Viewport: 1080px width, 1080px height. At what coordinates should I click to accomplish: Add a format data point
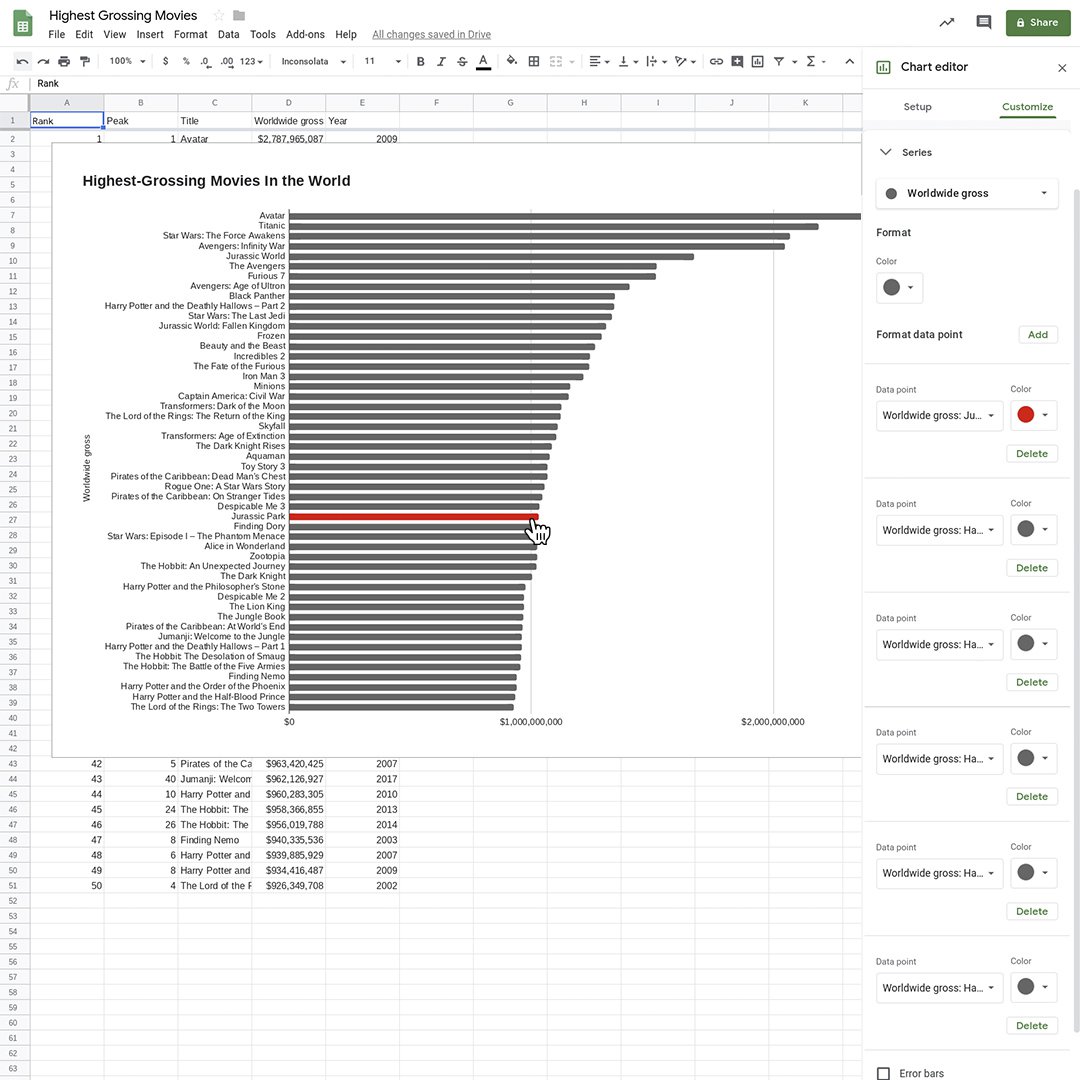tap(1037, 335)
